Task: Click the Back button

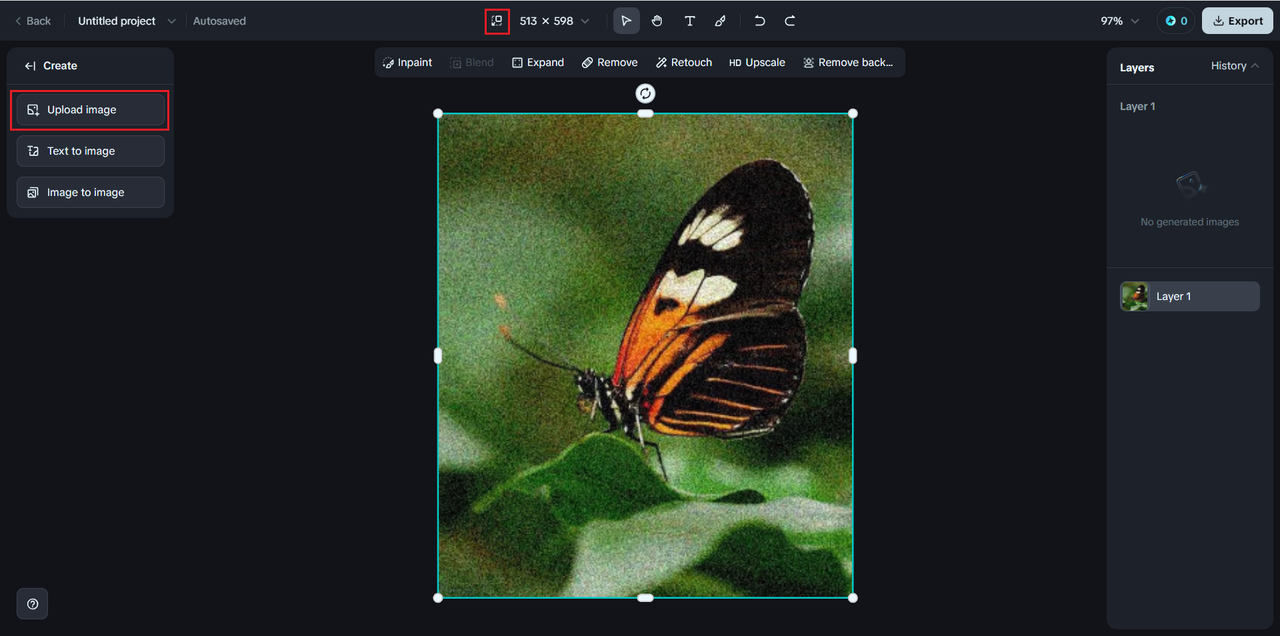Action: tap(33, 21)
